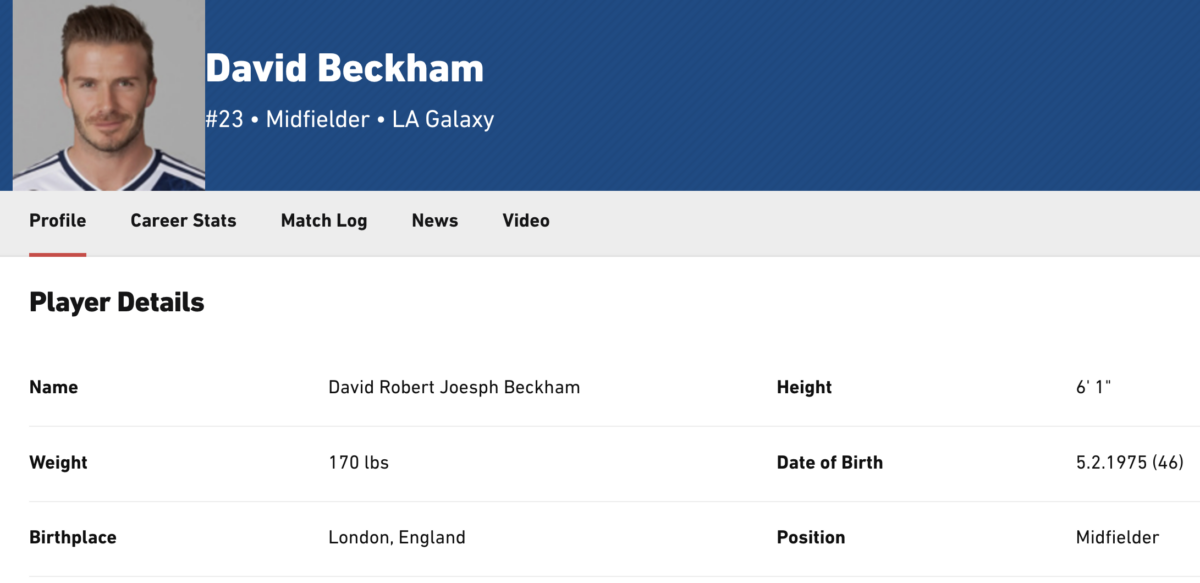This screenshot has height=583, width=1200.
Task: Click David Beckham's player photo
Action: coord(109,95)
